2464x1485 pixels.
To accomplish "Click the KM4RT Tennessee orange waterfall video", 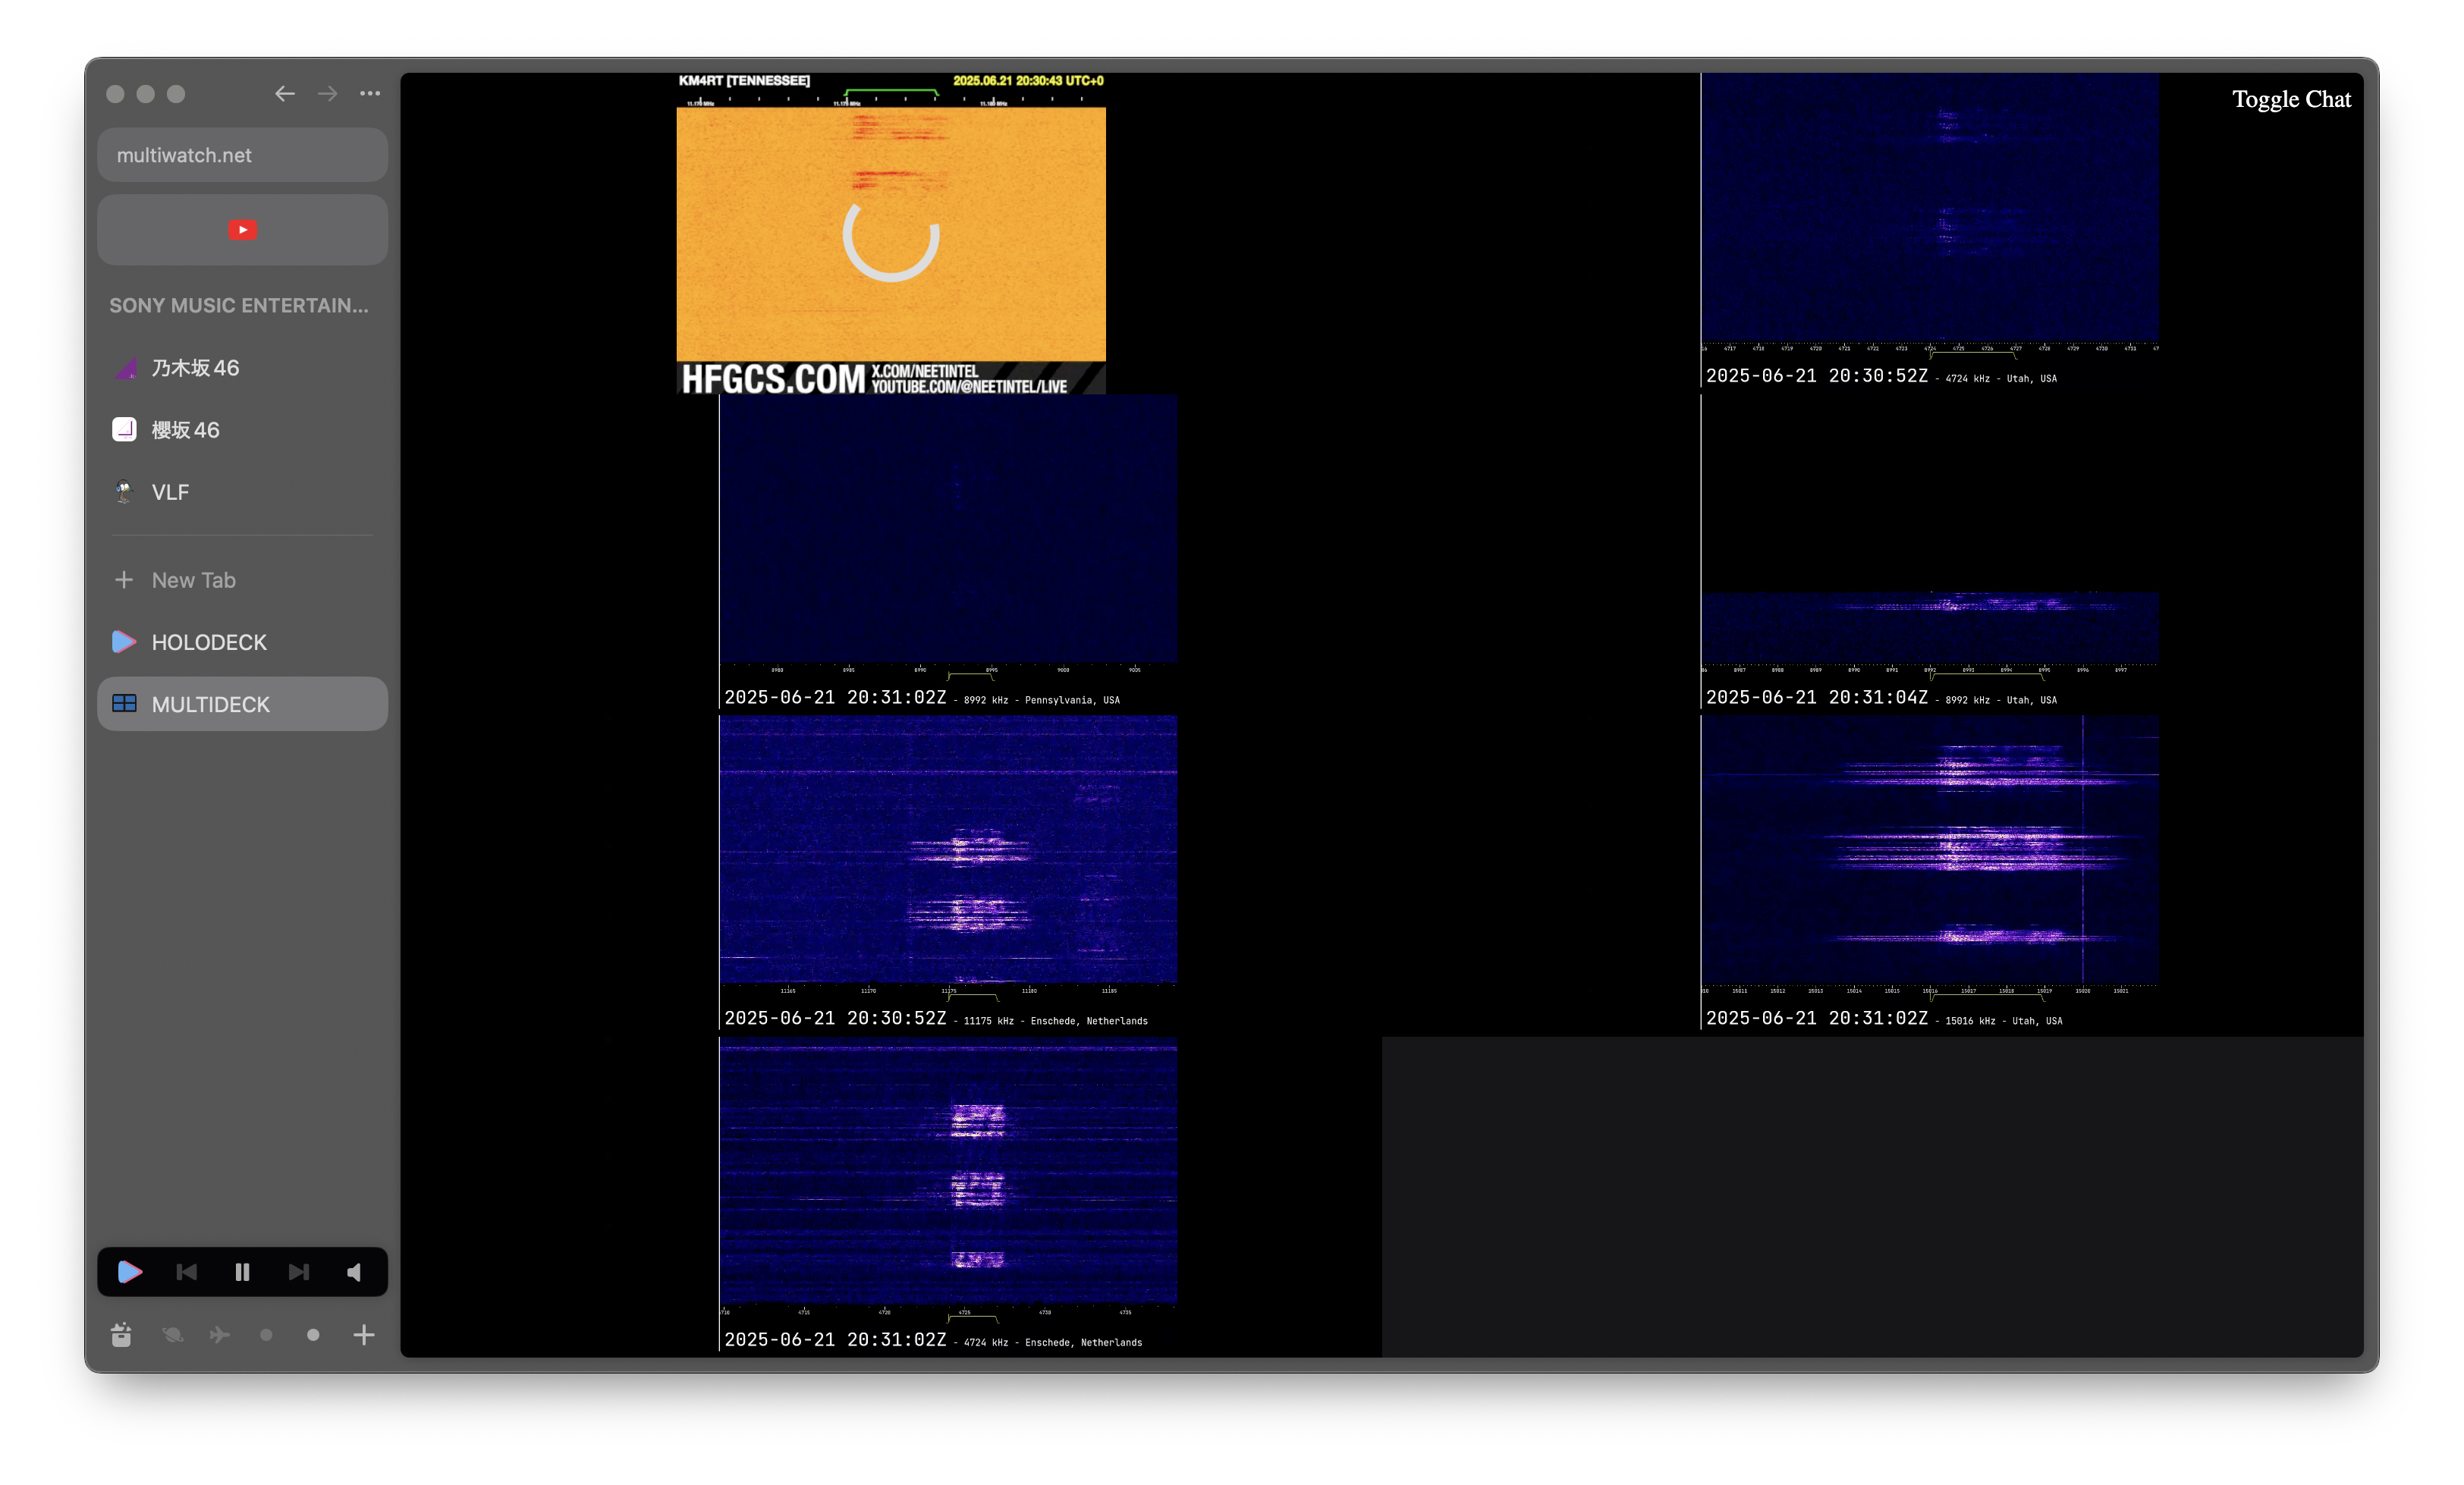I will tap(891, 234).
